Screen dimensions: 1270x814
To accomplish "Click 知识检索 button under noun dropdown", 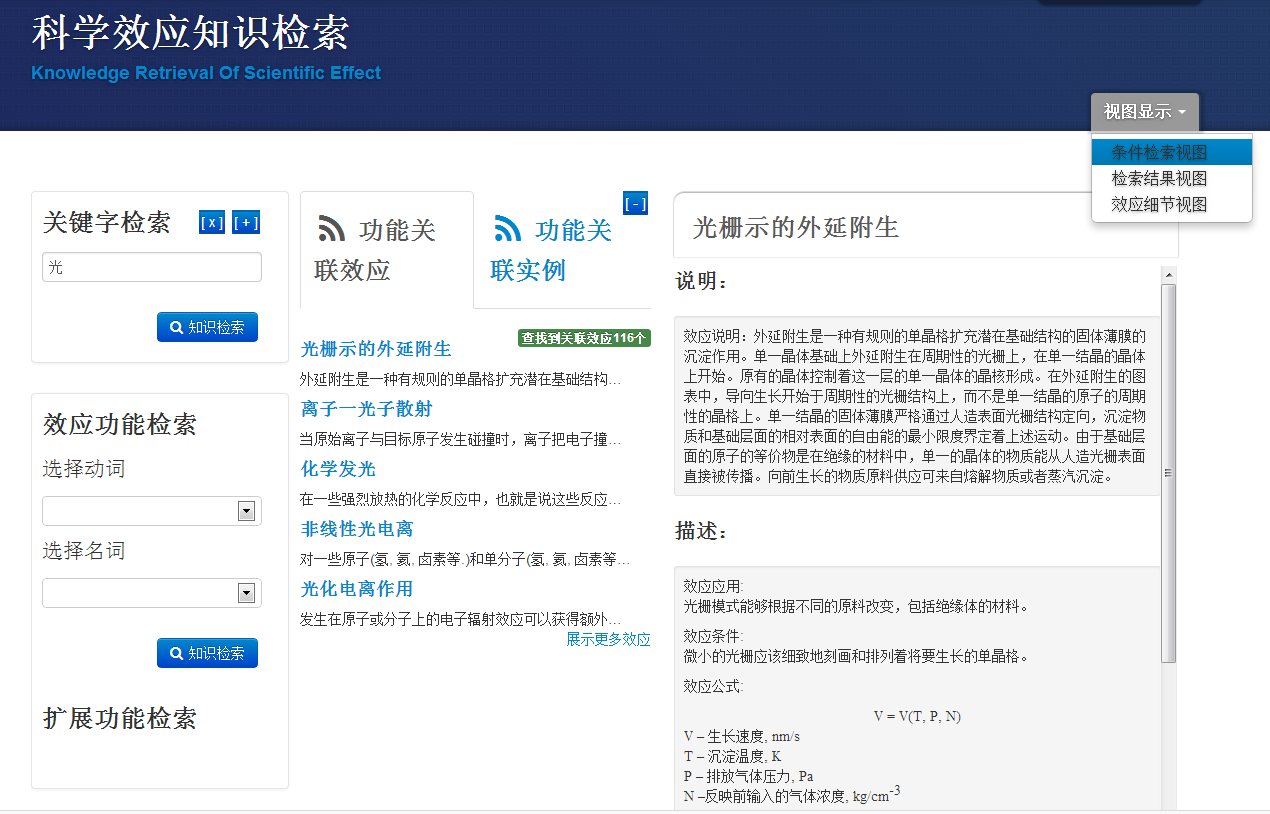I will point(207,653).
